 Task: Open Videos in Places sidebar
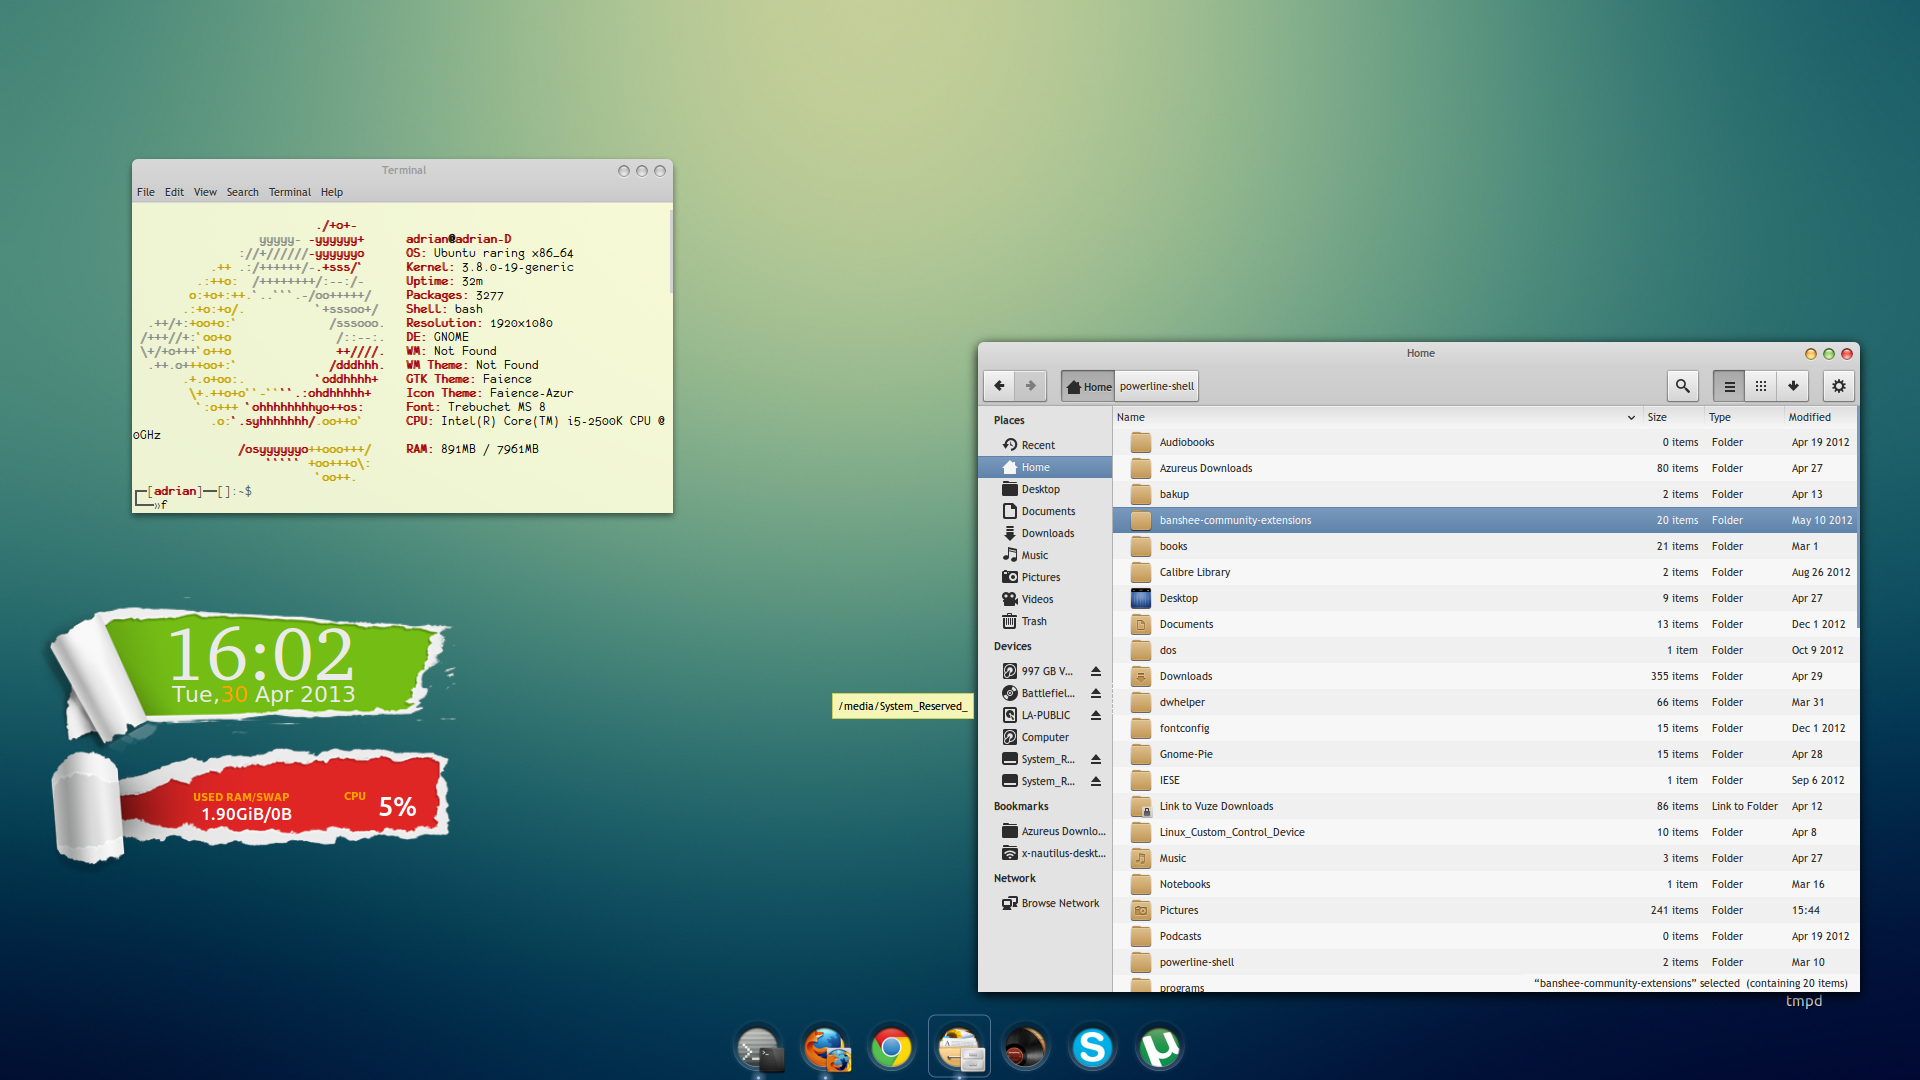click(x=1044, y=599)
